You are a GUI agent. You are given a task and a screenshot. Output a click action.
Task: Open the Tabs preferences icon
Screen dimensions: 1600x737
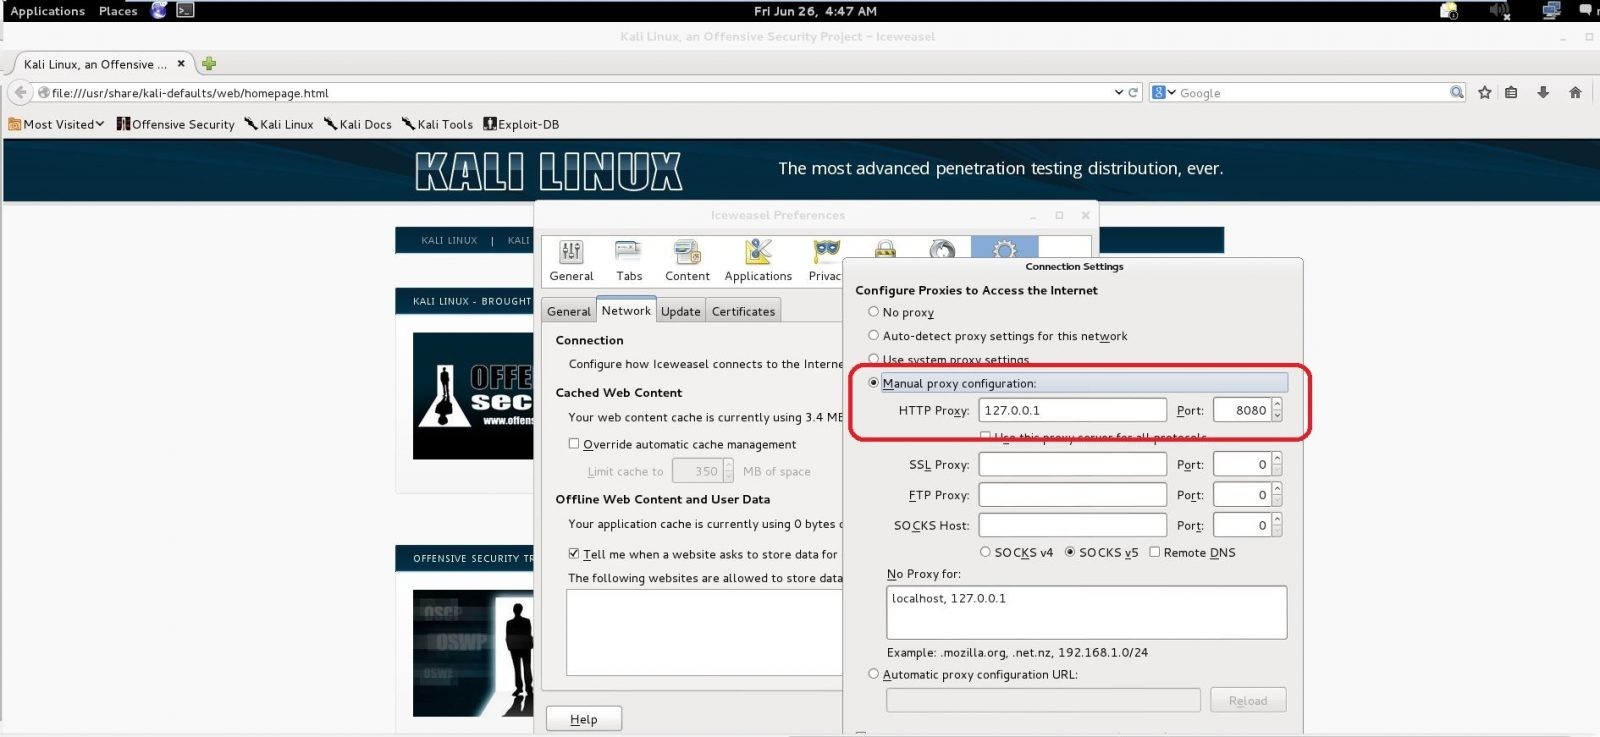tap(629, 261)
